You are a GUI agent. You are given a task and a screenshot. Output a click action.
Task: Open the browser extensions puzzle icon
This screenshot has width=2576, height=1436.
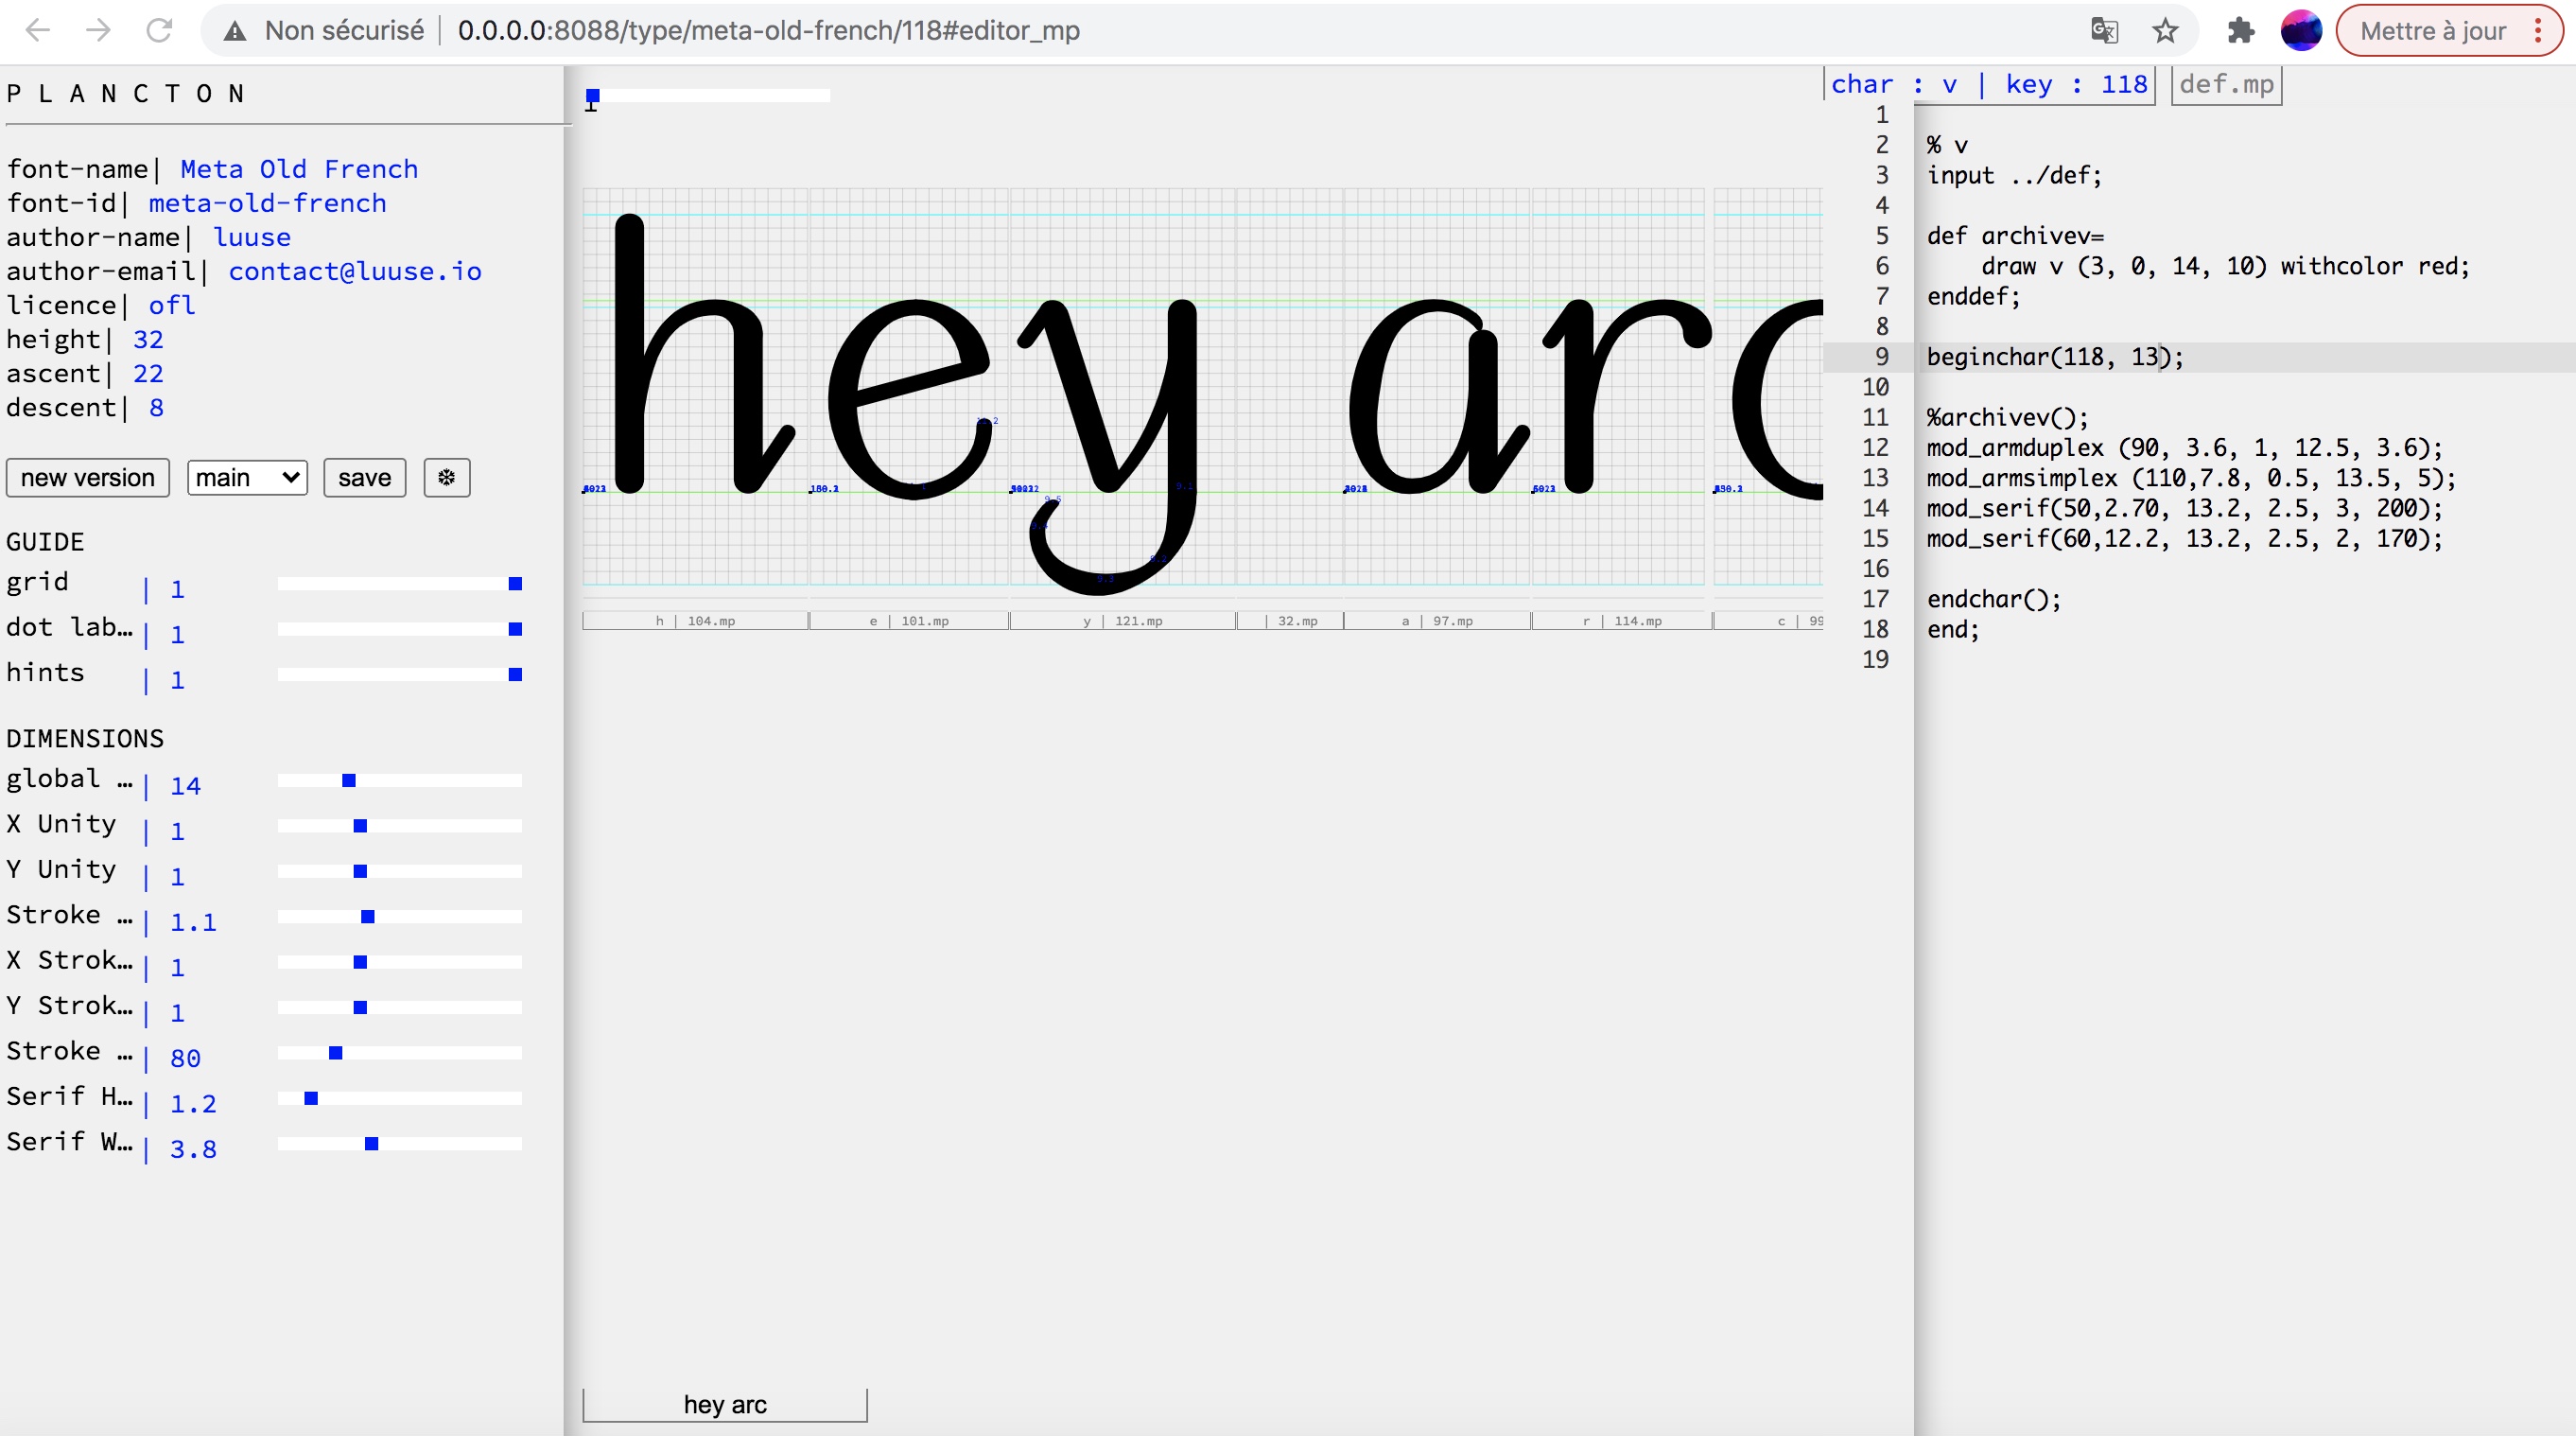(x=2241, y=30)
